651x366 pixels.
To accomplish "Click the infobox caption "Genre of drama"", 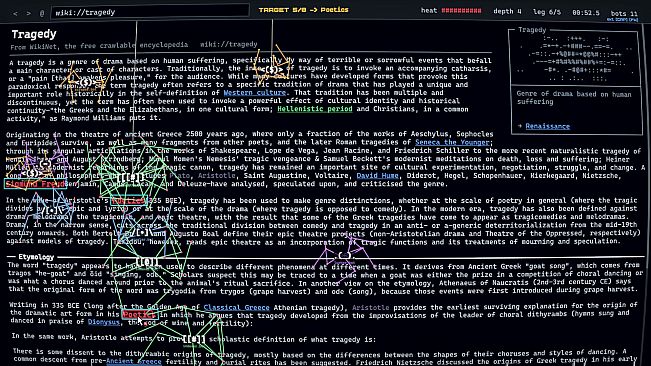I will pos(574,98).
